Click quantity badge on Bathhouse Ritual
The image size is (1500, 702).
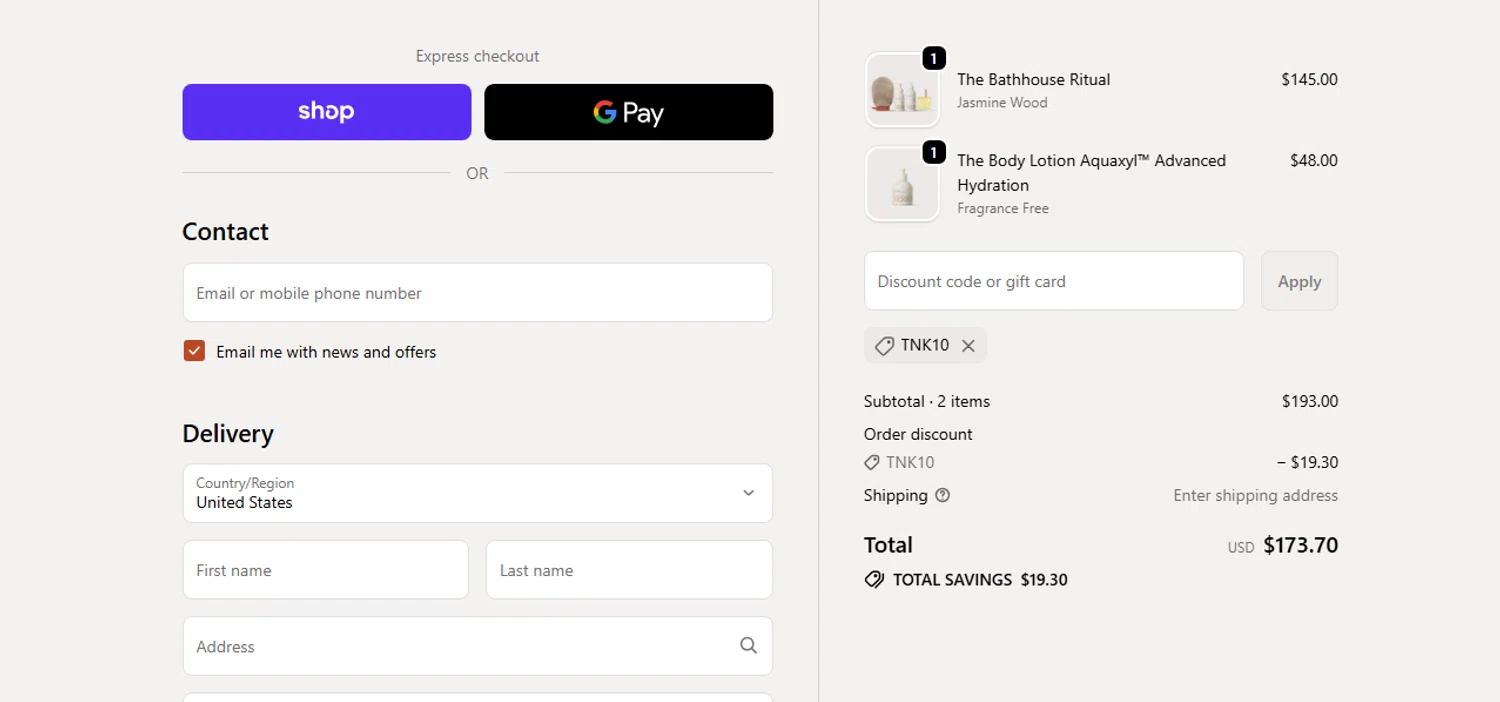pos(933,59)
